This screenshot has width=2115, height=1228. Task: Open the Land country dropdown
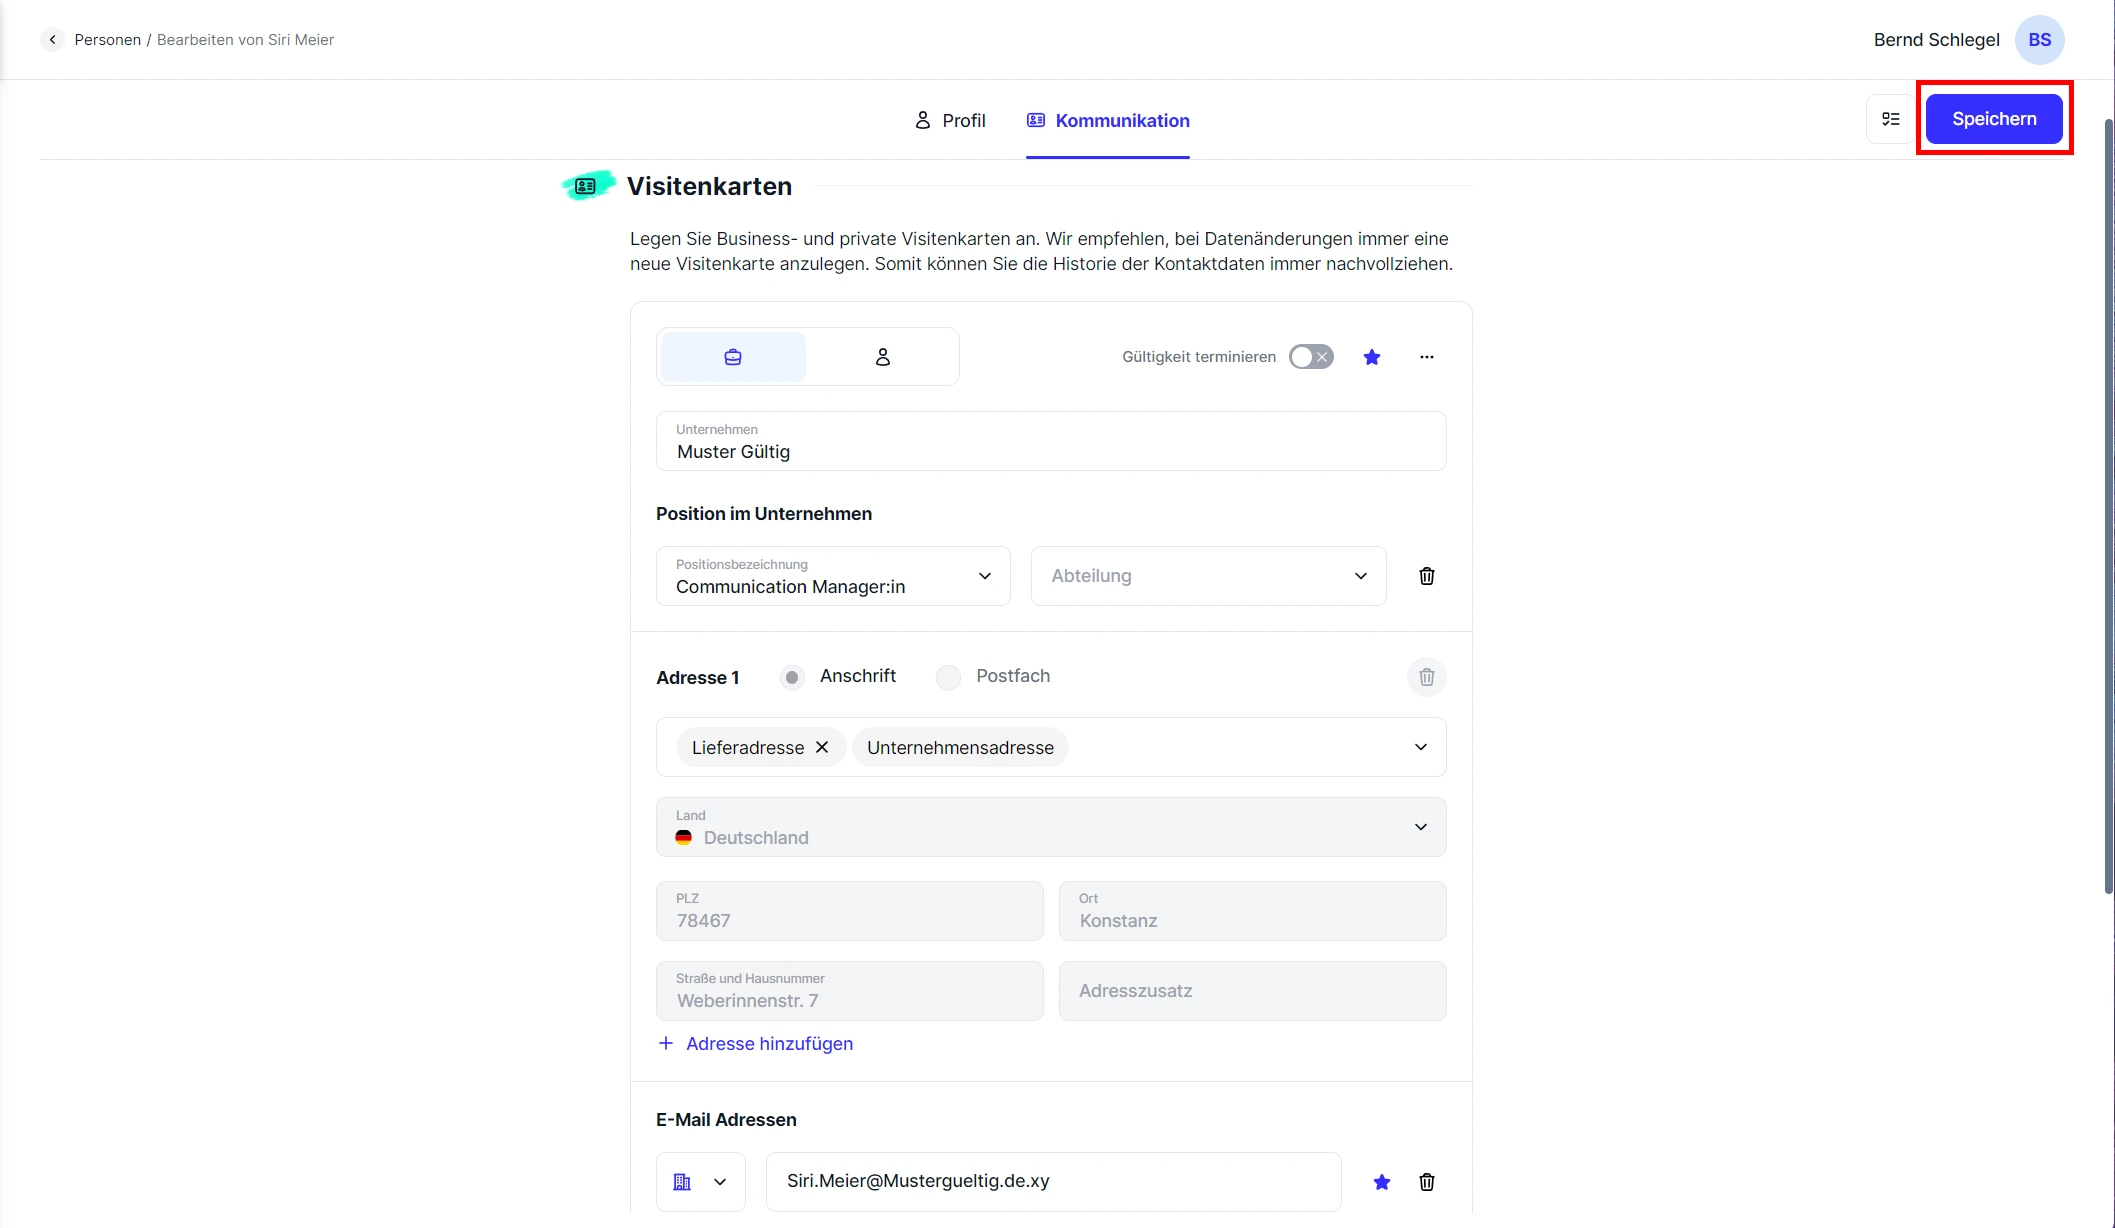click(x=1050, y=827)
